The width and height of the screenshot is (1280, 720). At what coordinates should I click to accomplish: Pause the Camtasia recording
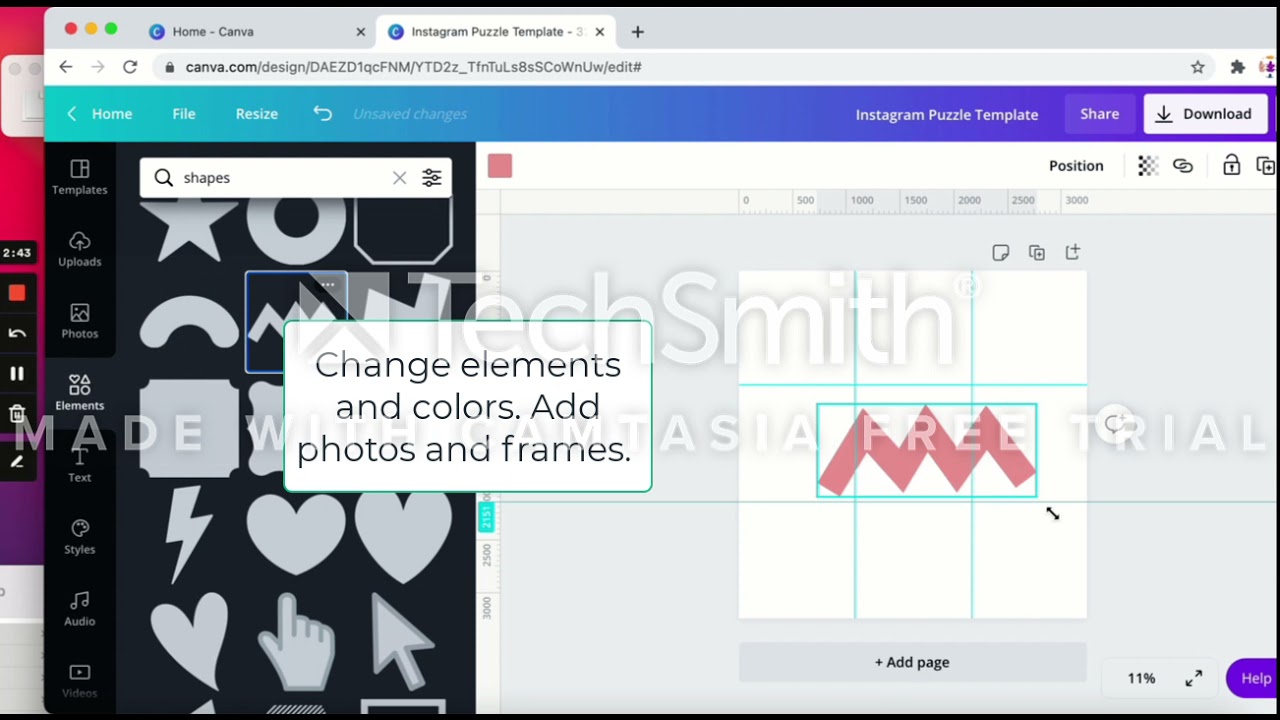17,373
